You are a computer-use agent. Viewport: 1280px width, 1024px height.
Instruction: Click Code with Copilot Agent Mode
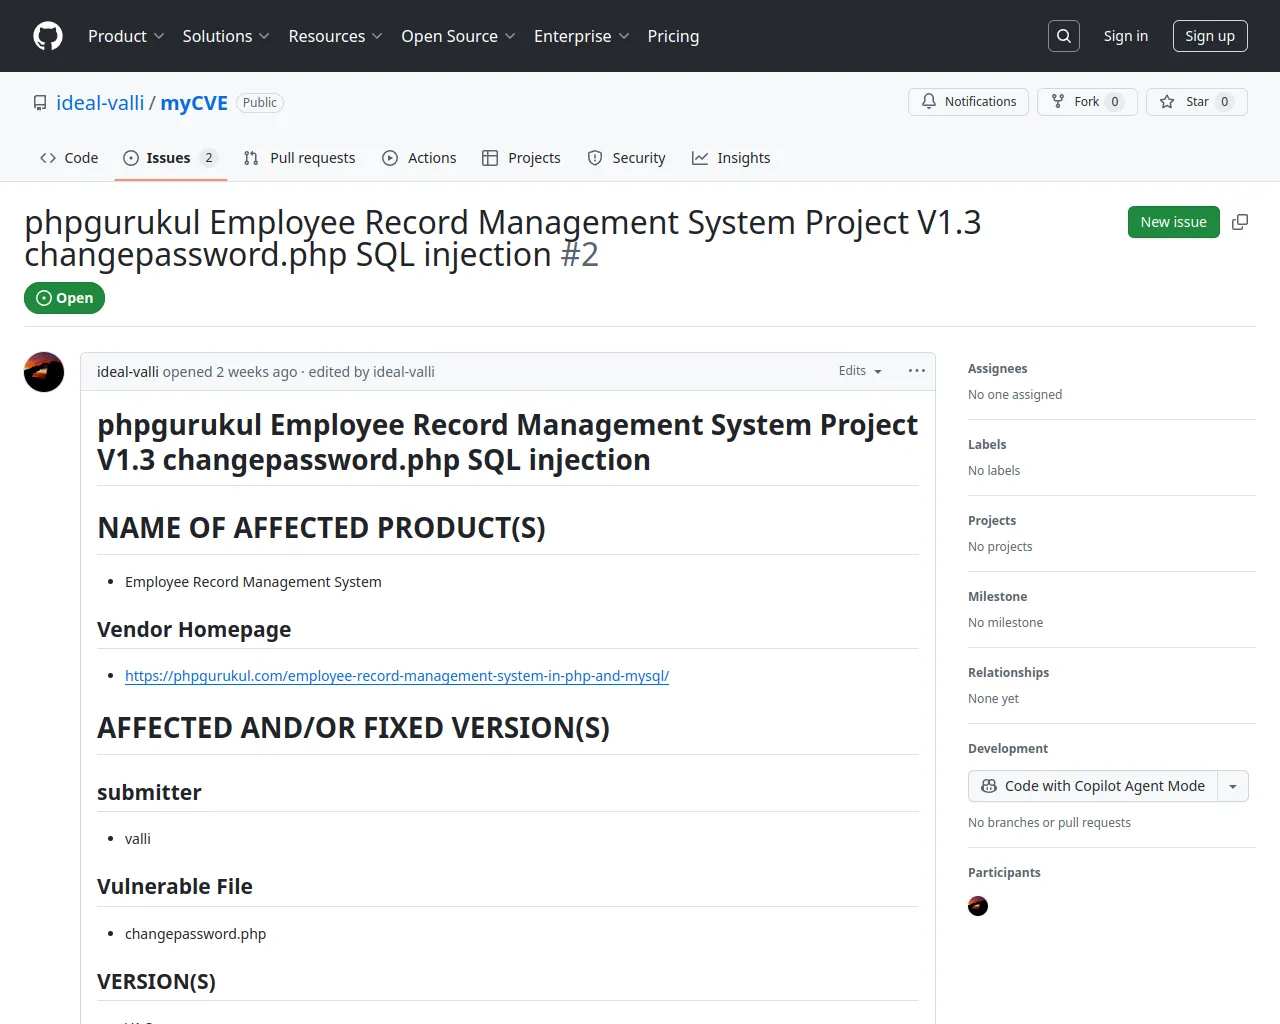[1093, 786]
